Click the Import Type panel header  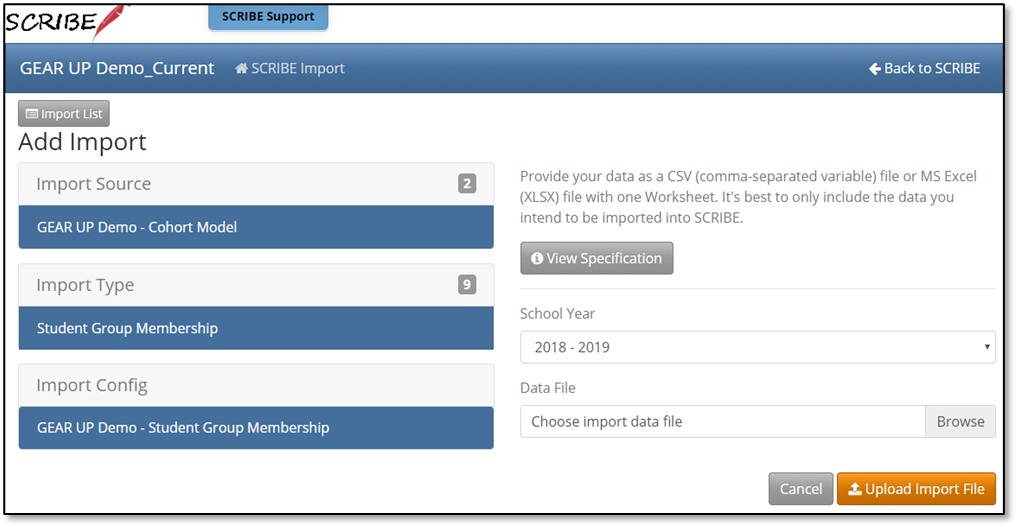pos(256,285)
